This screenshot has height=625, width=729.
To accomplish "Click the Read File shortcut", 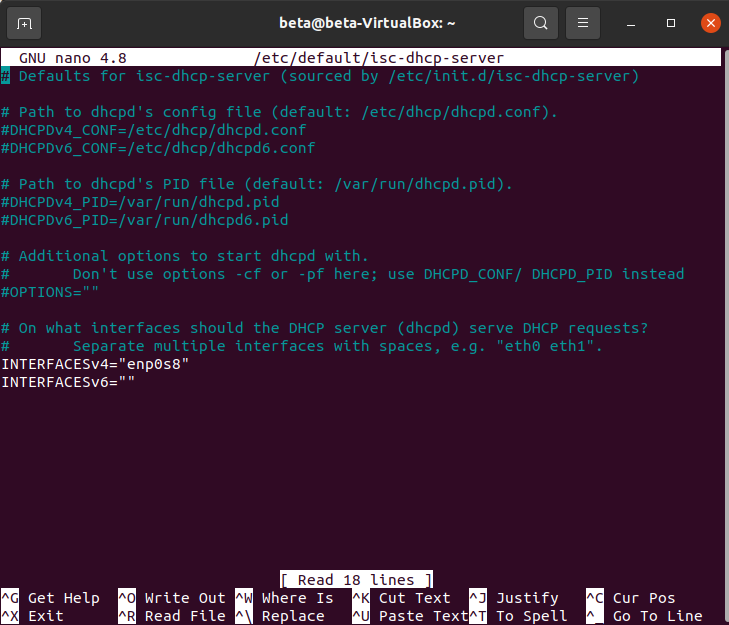I will [185, 616].
